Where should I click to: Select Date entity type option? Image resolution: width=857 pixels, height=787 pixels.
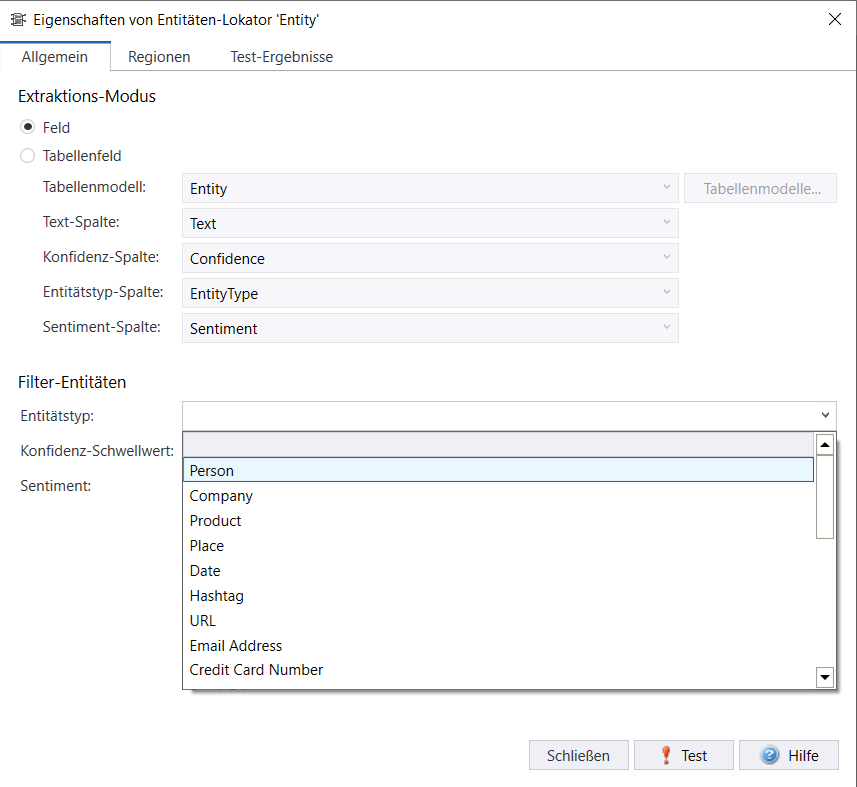pyautogui.click(x=205, y=571)
